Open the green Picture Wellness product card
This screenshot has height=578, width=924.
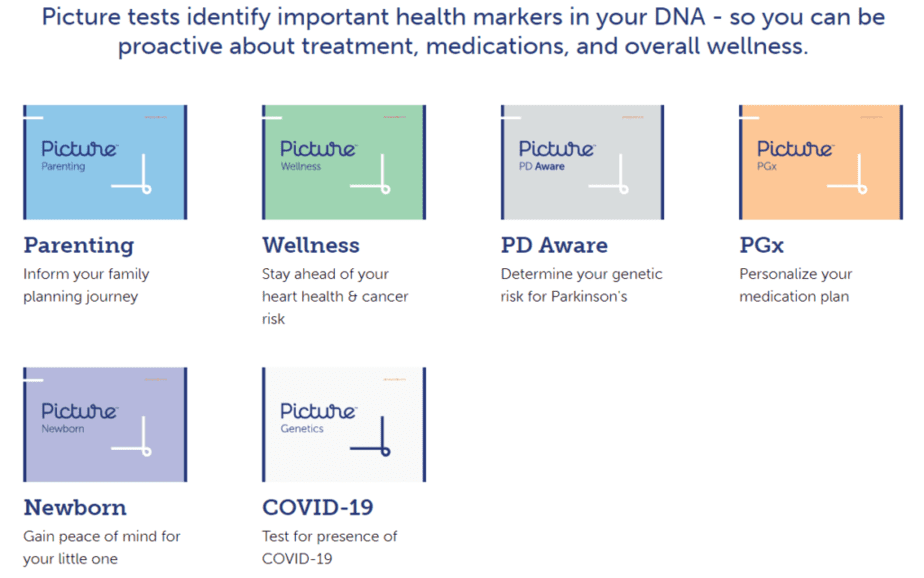coord(344,162)
